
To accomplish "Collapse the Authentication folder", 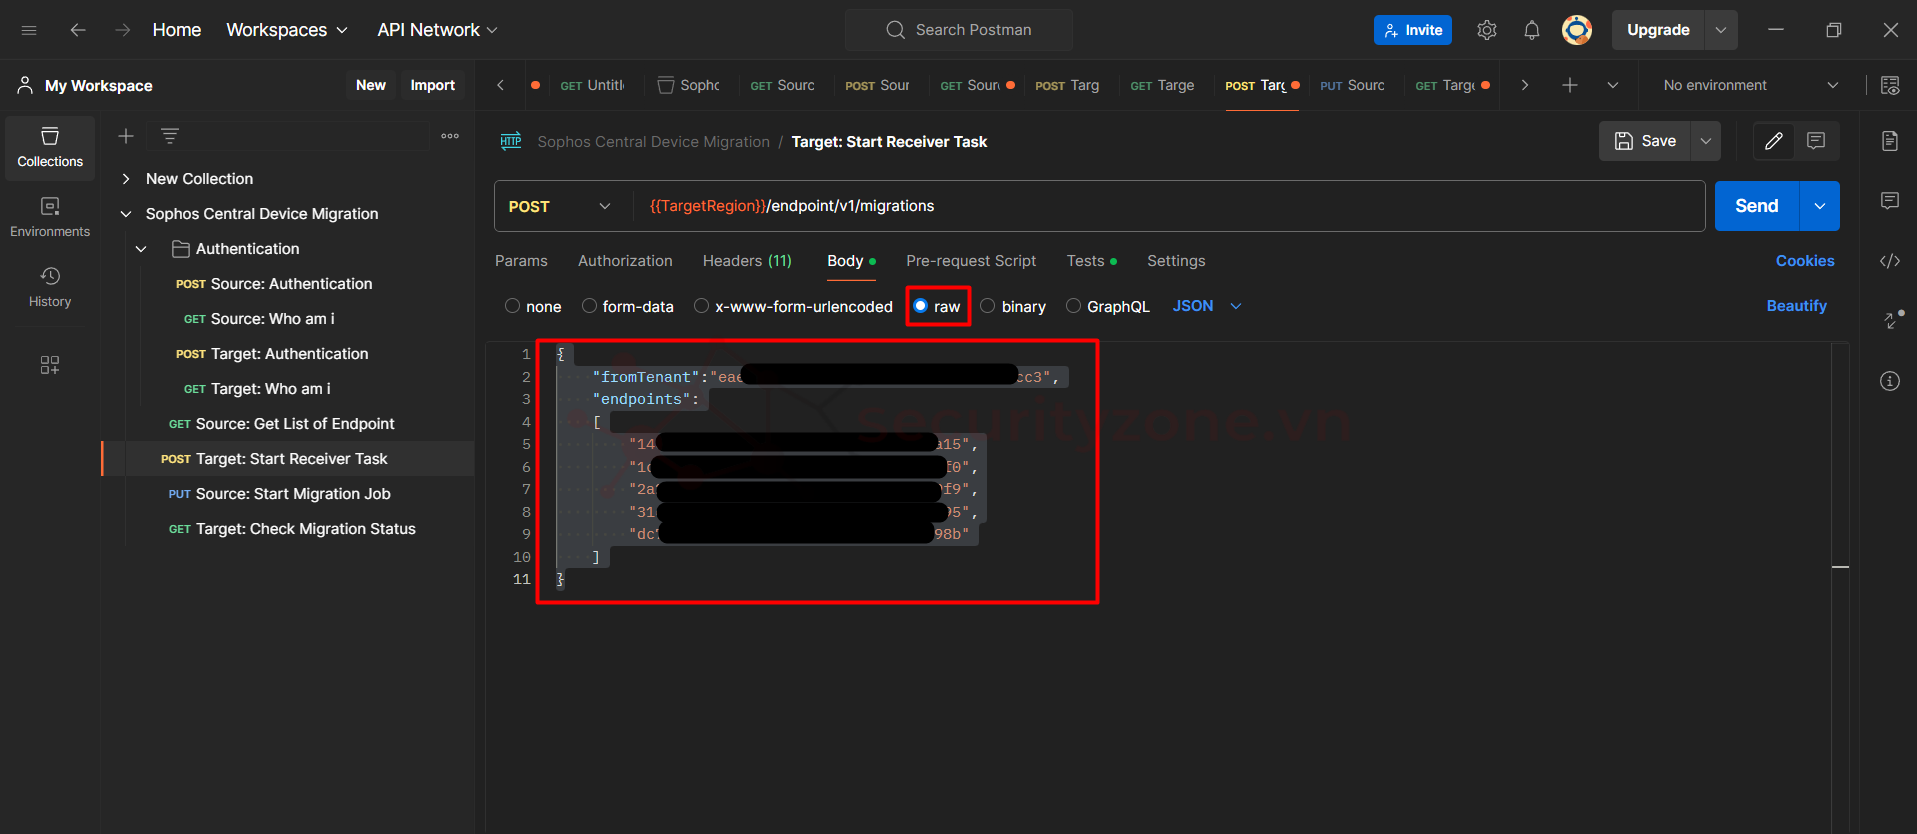I will point(141,249).
